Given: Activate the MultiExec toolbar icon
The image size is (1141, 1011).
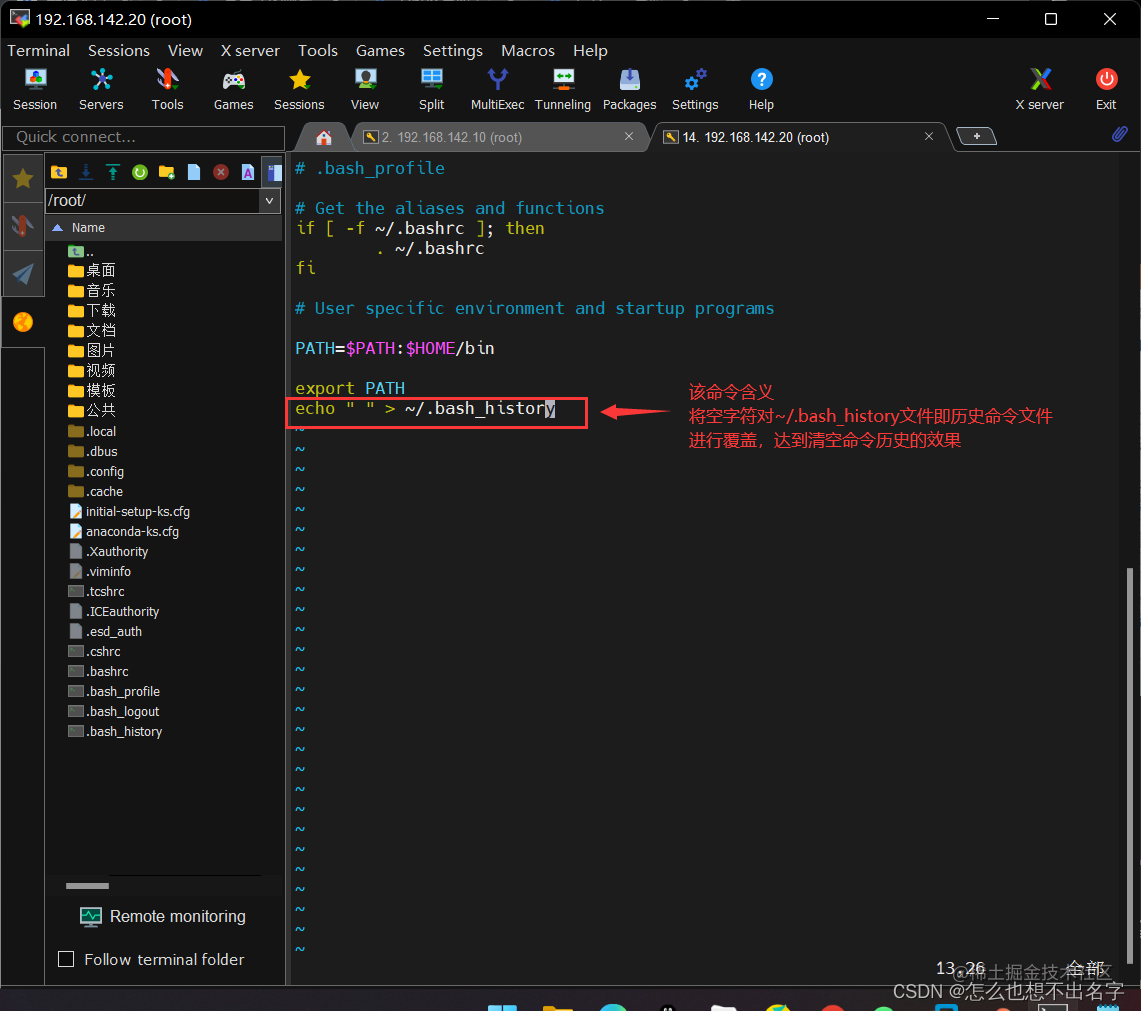Looking at the screenshot, I should click(x=498, y=89).
